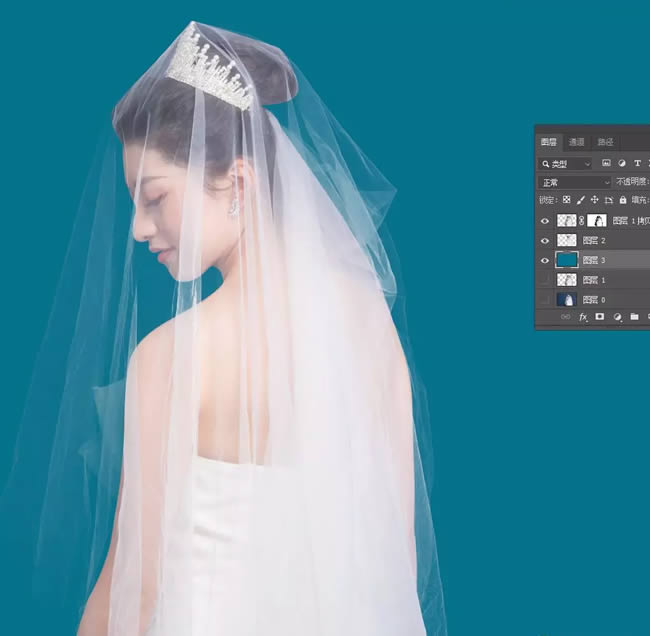Viewport: 650px width, 636px height.
Task: Switch to the 图层 (Layers) tab
Action: click(x=548, y=142)
